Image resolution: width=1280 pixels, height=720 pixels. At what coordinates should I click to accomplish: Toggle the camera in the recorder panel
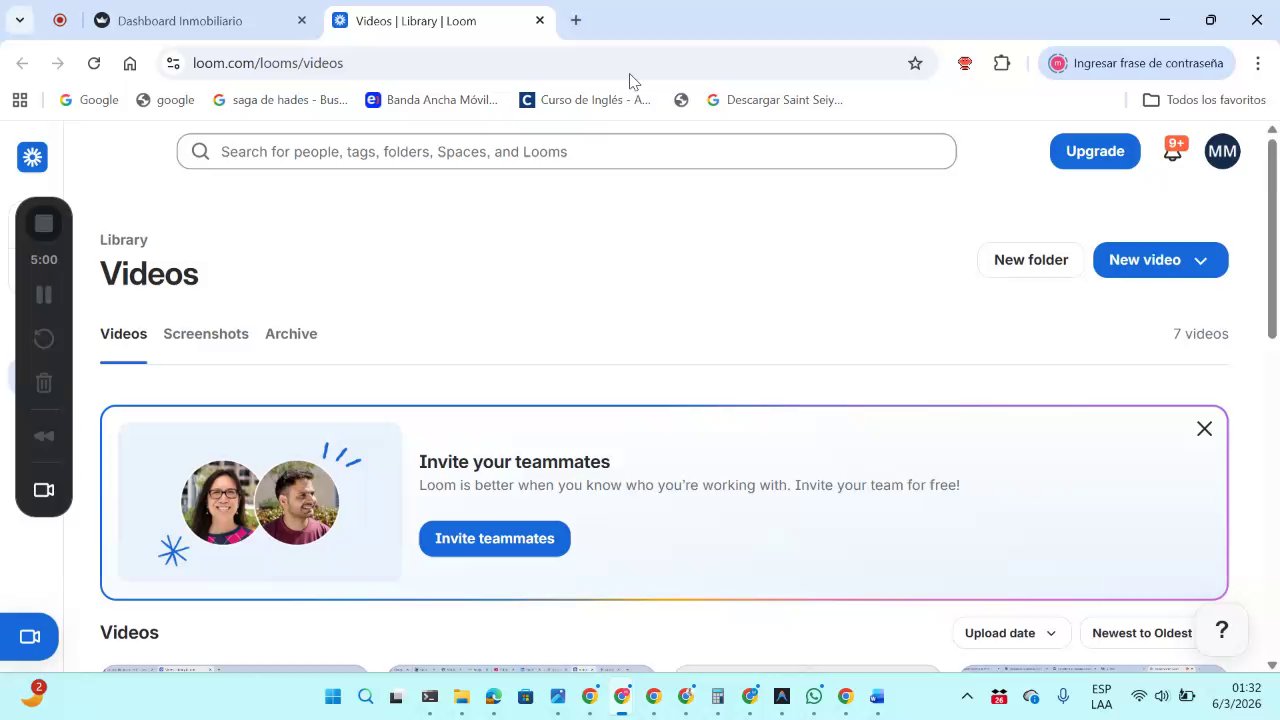(x=44, y=490)
